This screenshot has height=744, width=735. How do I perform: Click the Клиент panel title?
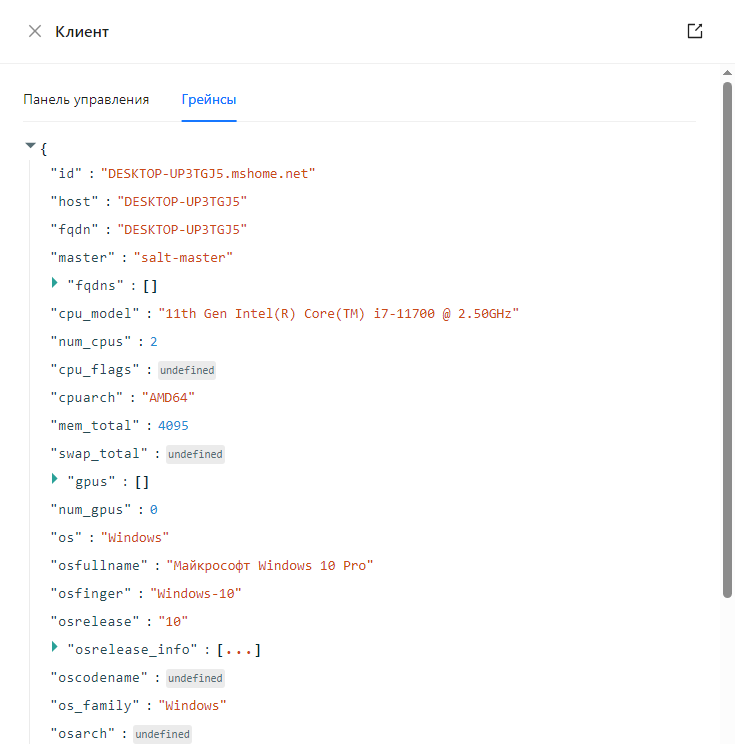tap(82, 31)
